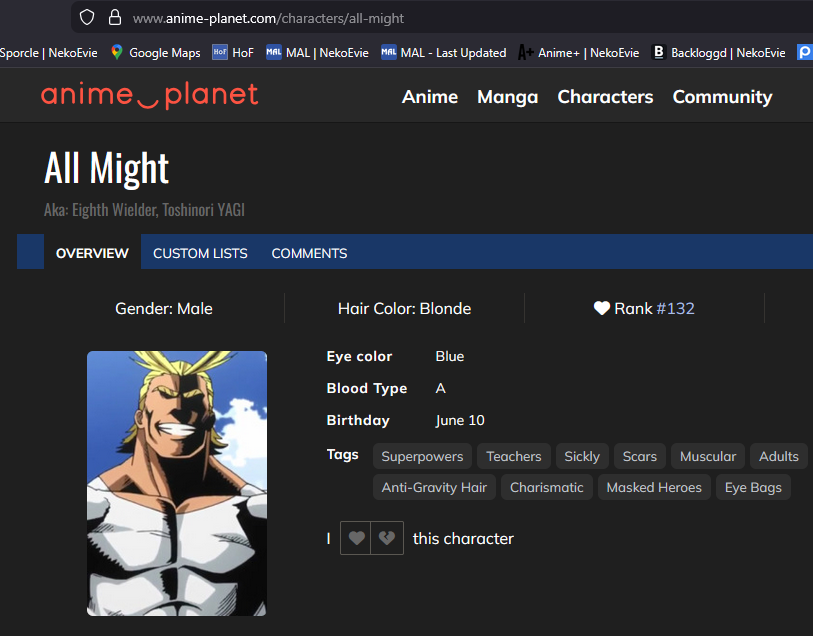This screenshot has height=636, width=813.
Task: Open Backloggd | NekoEvie bookmark
Action: [x=719, y=52]
